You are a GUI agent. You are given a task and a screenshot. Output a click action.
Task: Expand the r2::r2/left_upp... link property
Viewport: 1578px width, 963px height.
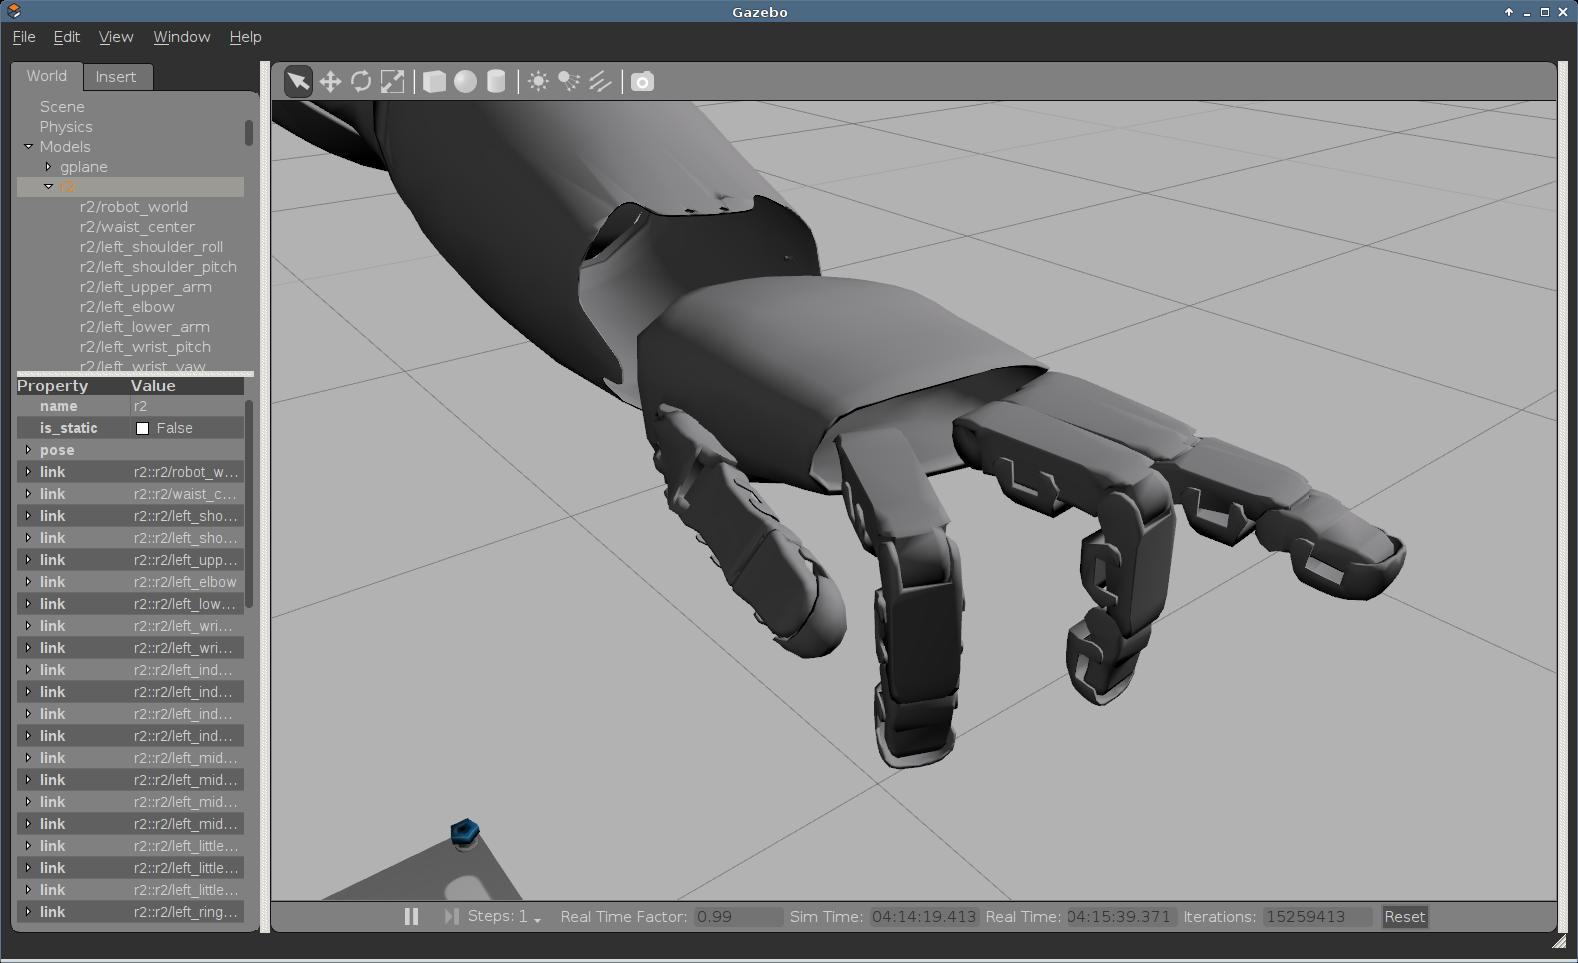(x=28, y=560)
